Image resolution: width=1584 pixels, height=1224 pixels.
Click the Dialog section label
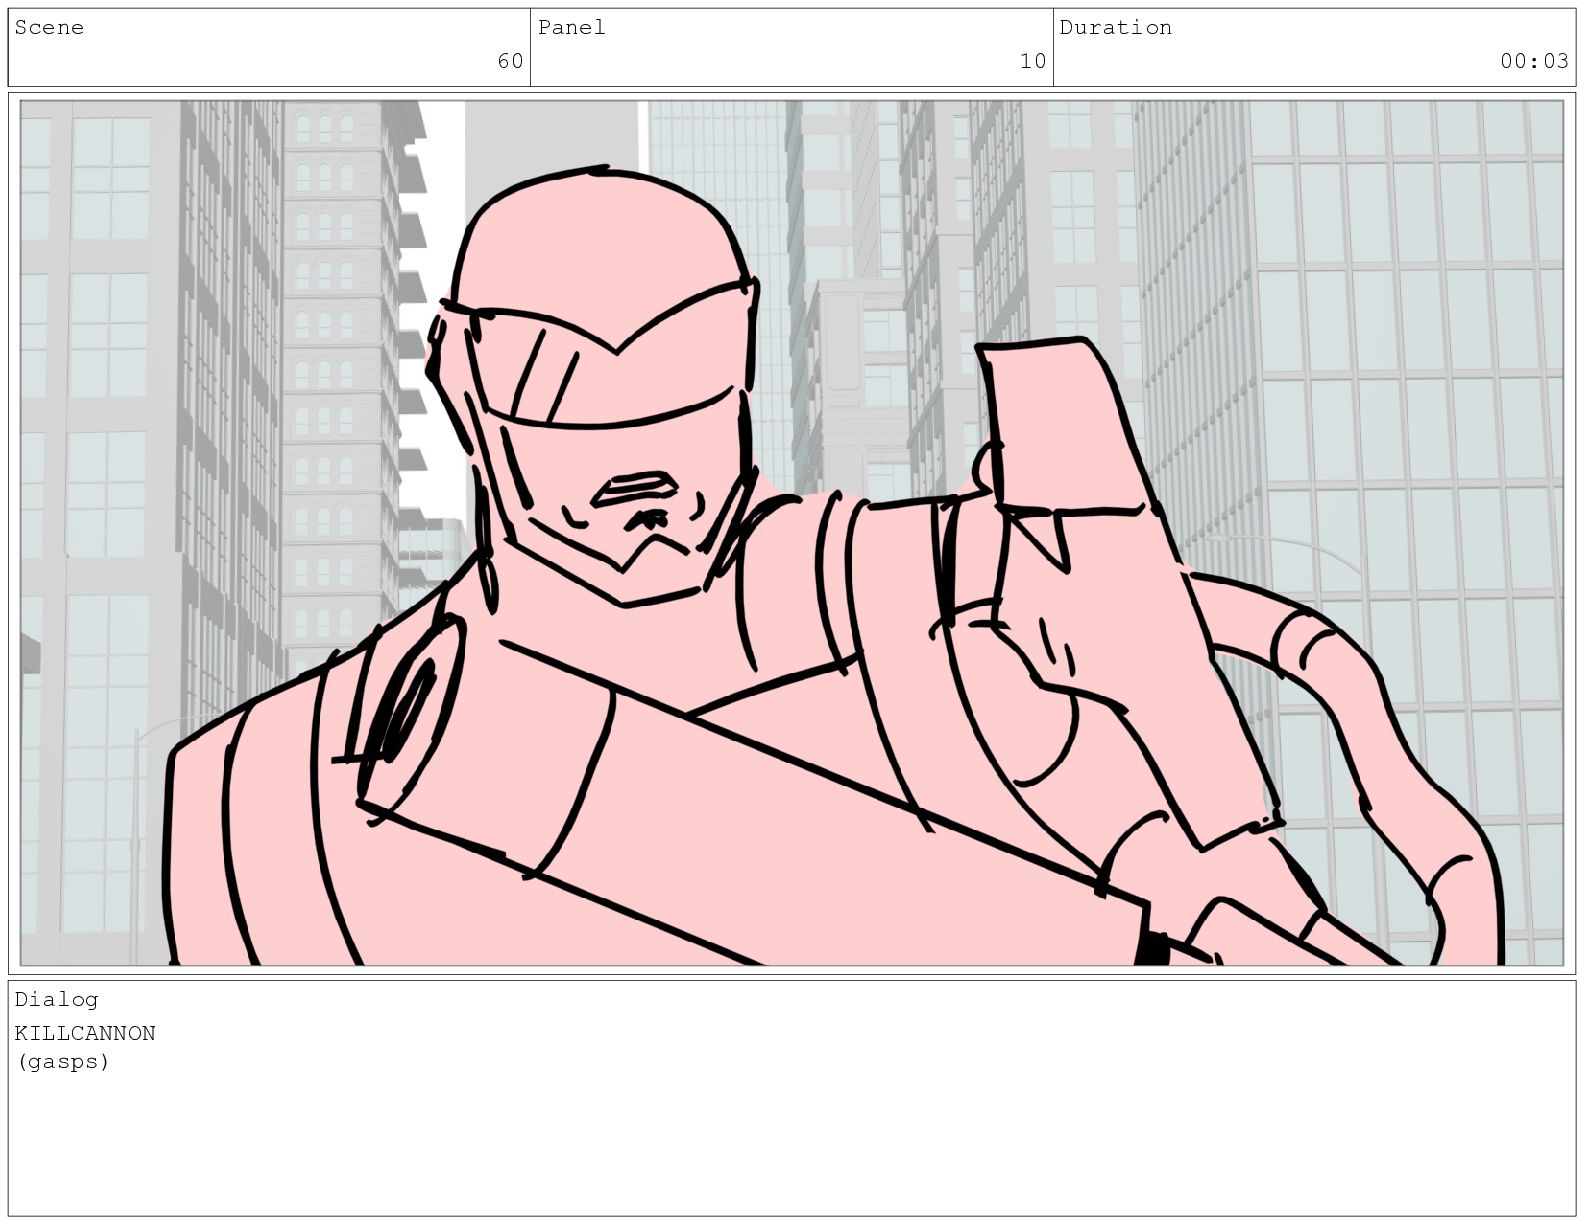tap(56, 1000)
